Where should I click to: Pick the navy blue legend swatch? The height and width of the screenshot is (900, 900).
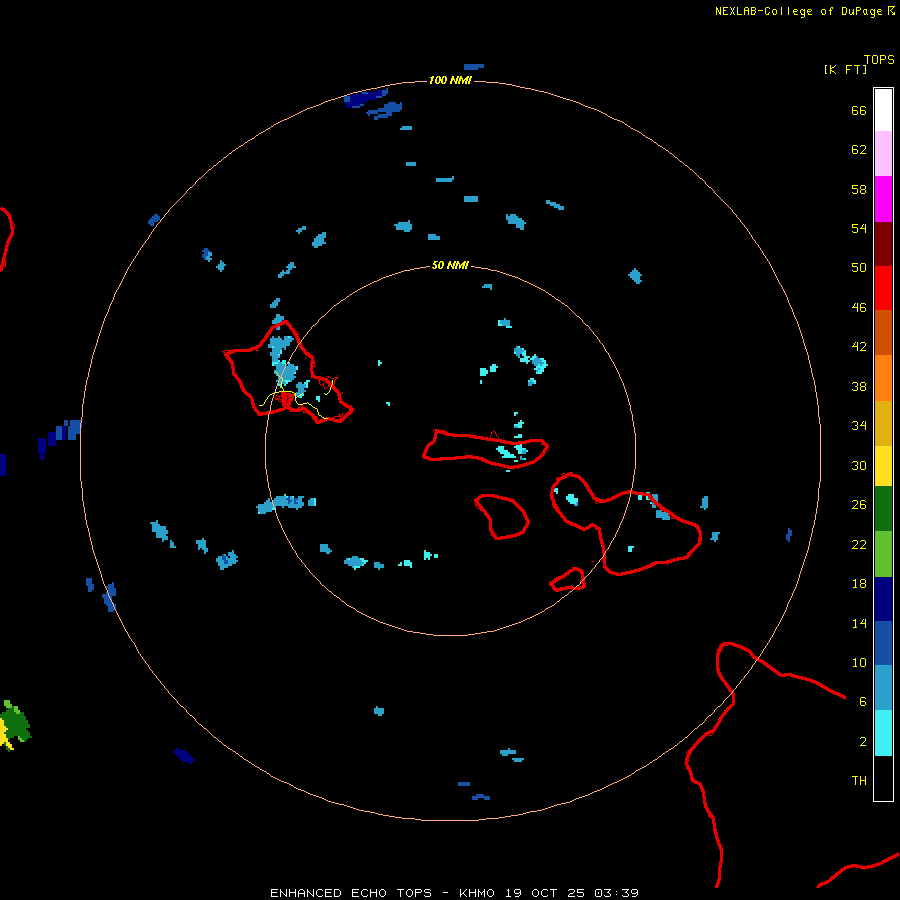point(883,599)
